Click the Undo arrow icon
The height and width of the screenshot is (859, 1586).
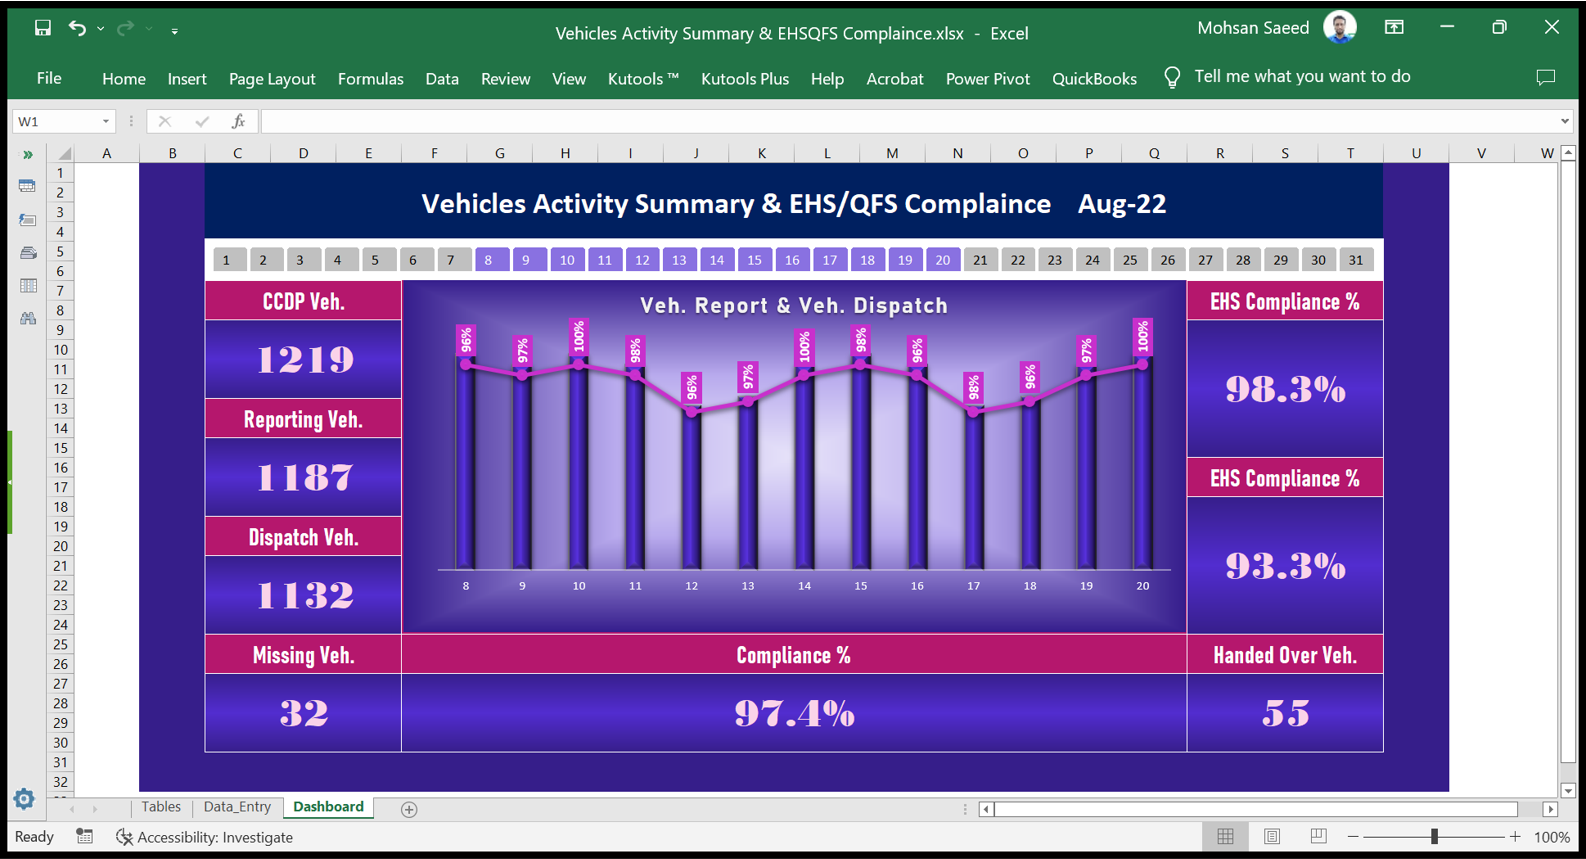coord(77,28)
